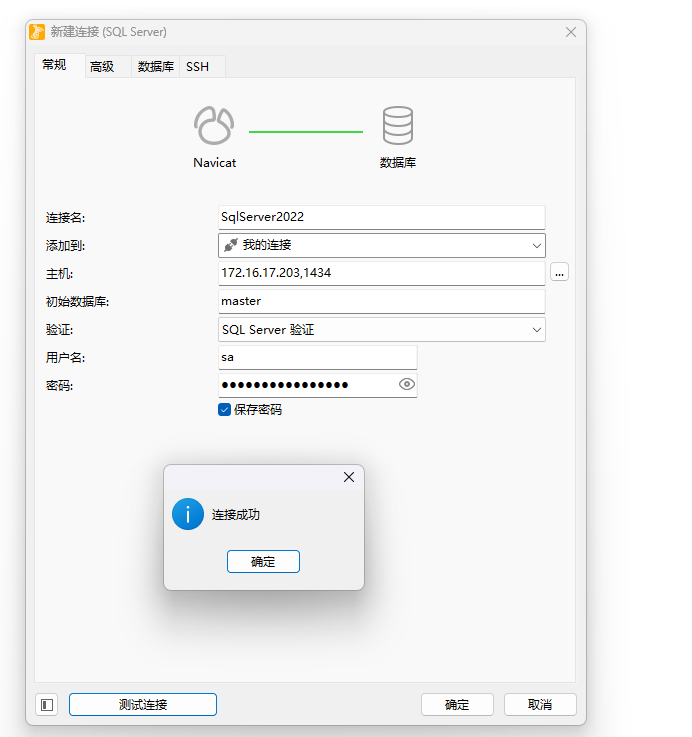Click 确定 in the 连接成功 message box
Image resolution: width=692 pixels, height=737 pixels.
click(x=263, y=562)
